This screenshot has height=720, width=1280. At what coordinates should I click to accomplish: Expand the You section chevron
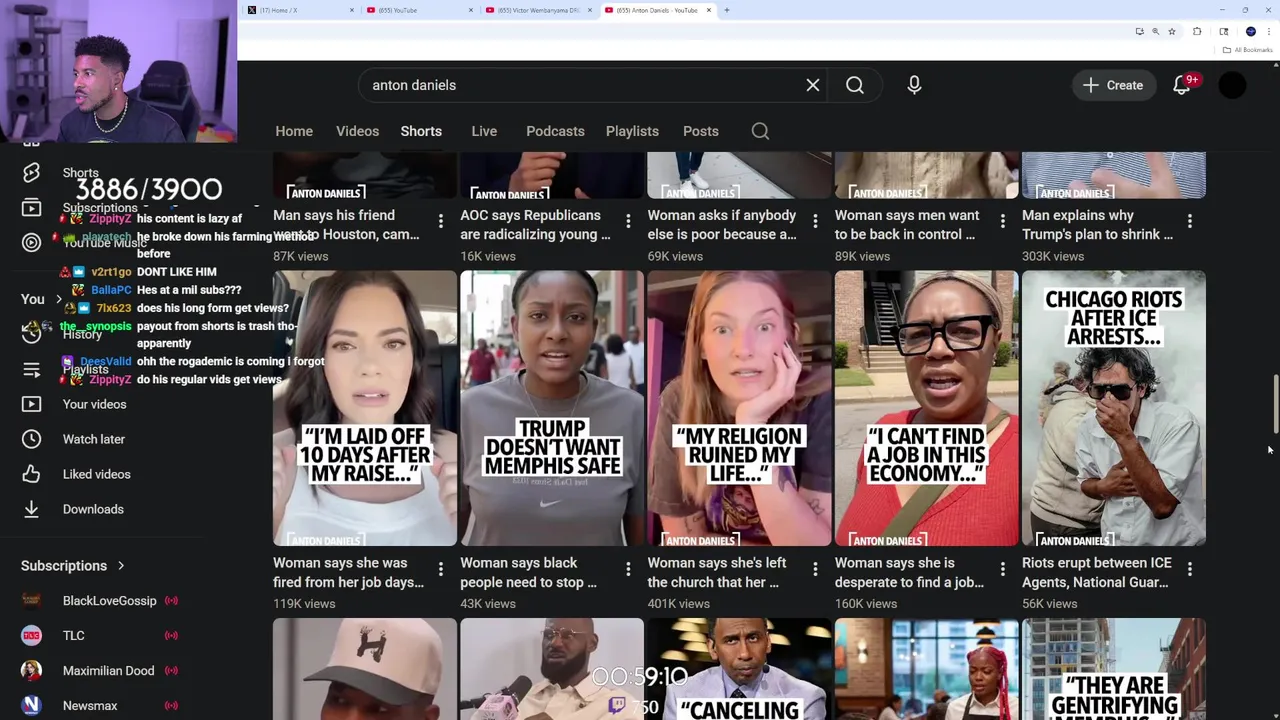click(x=58, y=299)
